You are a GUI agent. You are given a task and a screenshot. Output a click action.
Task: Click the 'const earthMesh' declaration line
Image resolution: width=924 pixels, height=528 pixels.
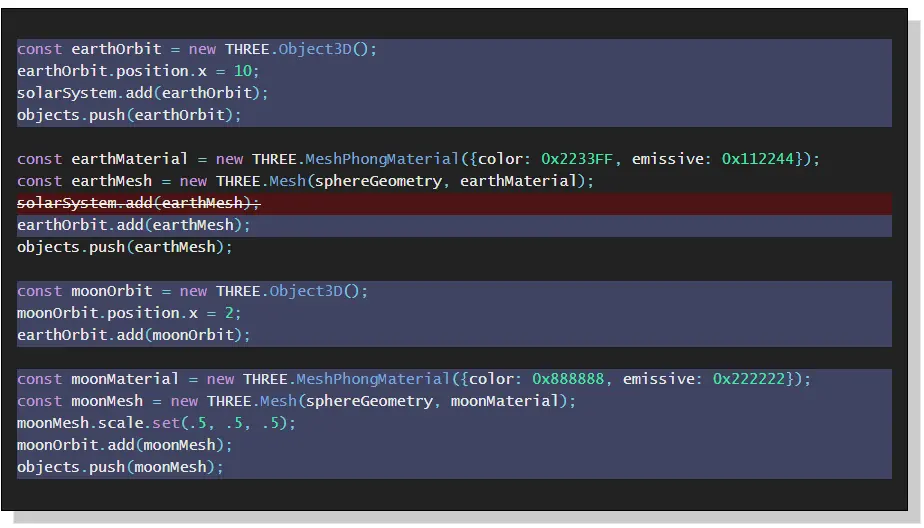pos(305,181)
